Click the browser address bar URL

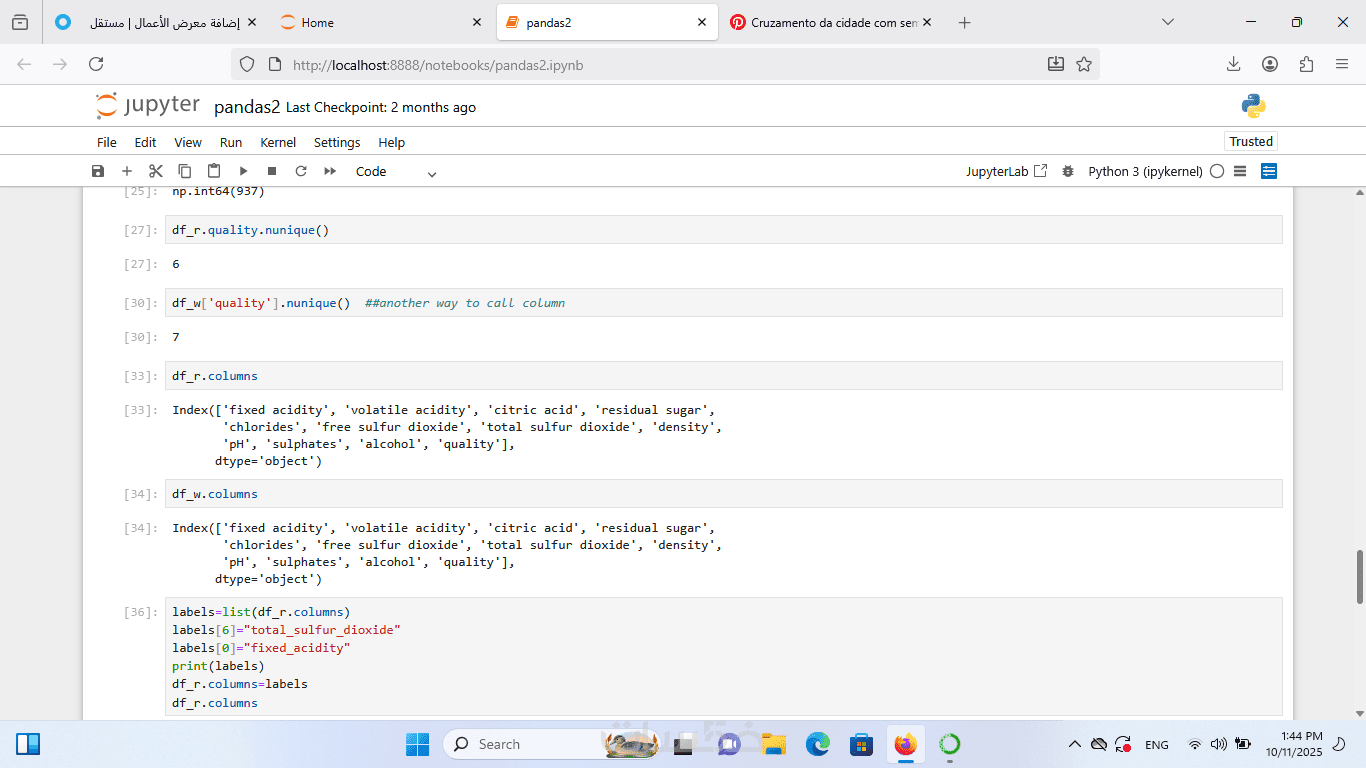438,65
